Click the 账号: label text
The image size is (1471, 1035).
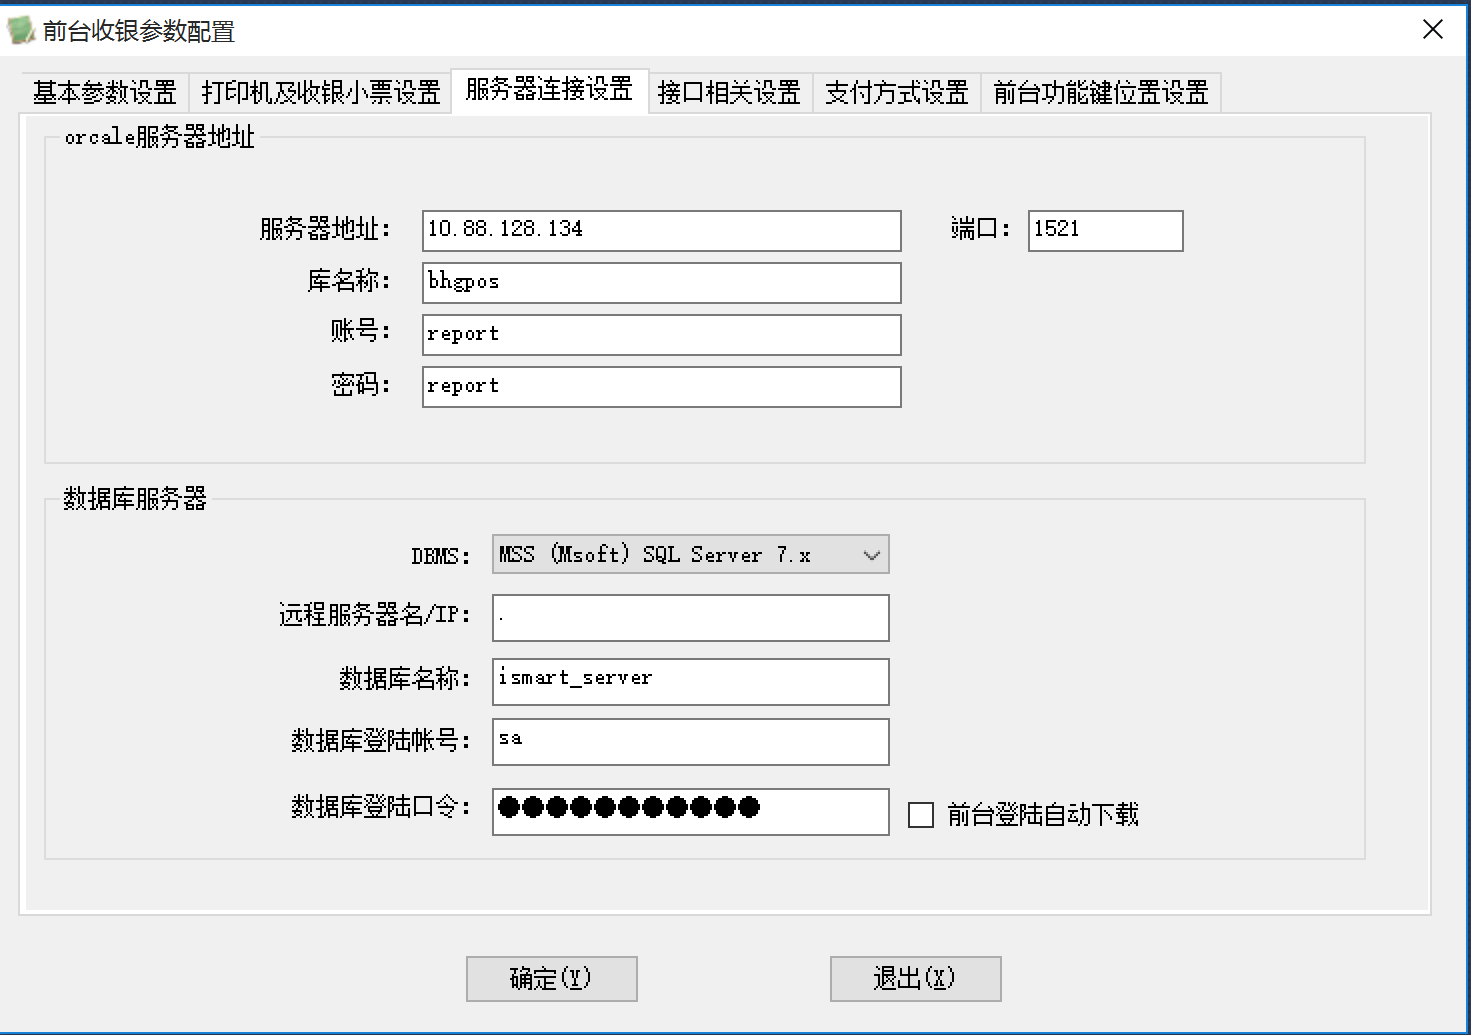pyautogui.click(x=360, y=331)
